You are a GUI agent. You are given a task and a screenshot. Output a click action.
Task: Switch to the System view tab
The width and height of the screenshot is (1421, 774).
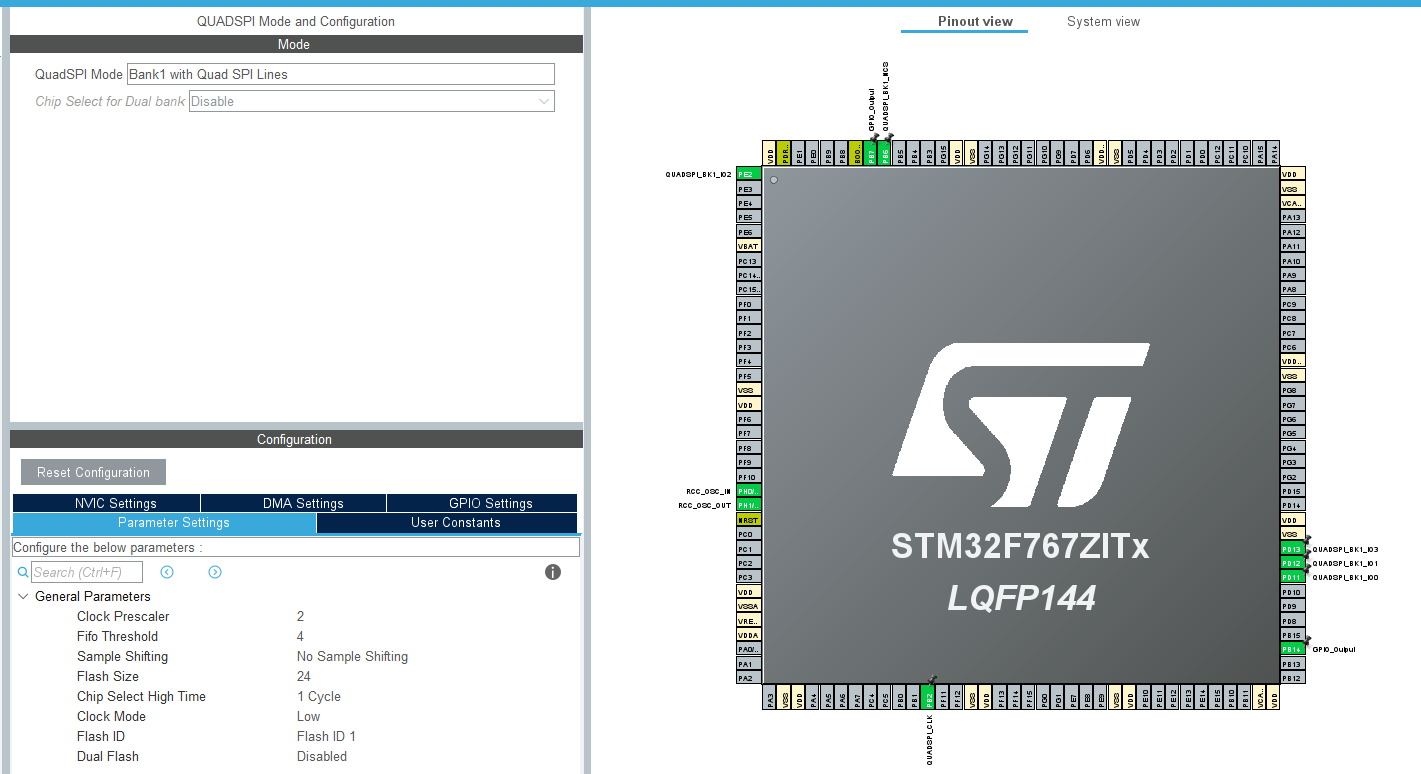pyautogui.click(x=1103, y=21)
